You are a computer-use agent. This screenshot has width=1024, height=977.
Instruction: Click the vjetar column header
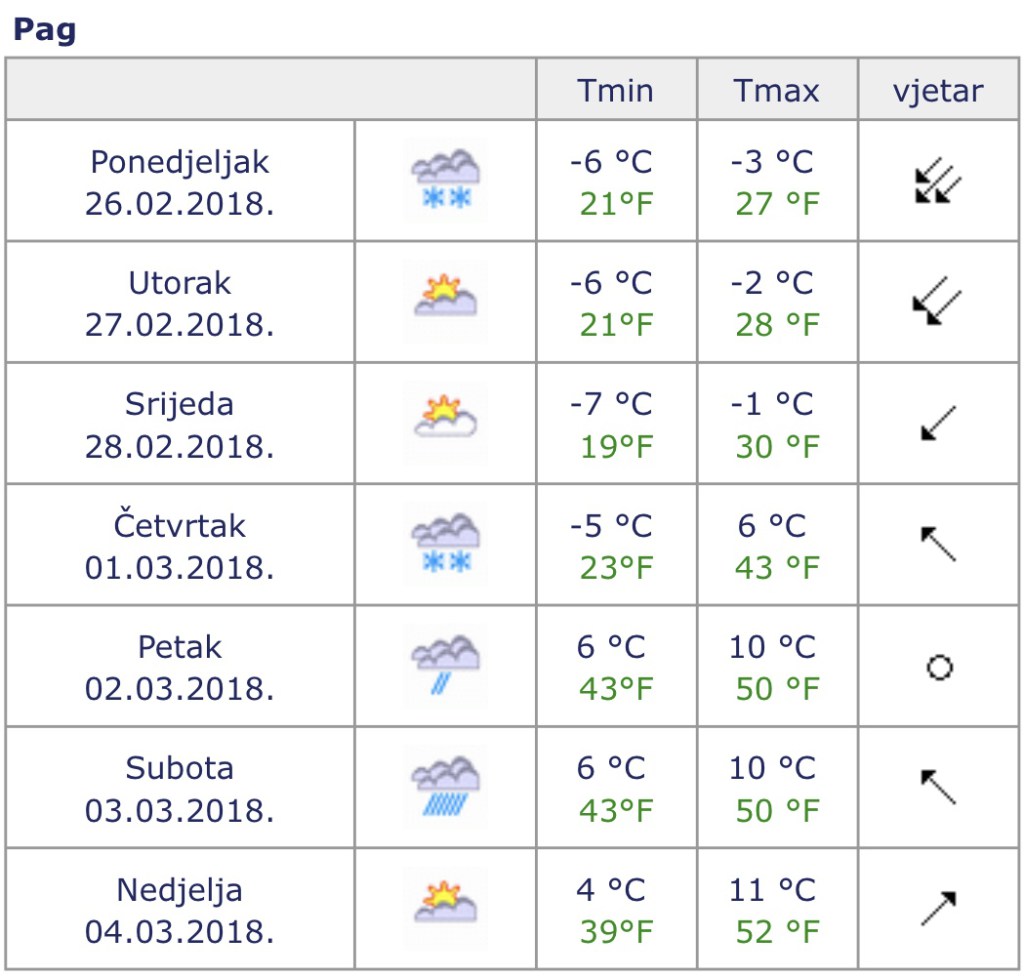click(938, 91)
